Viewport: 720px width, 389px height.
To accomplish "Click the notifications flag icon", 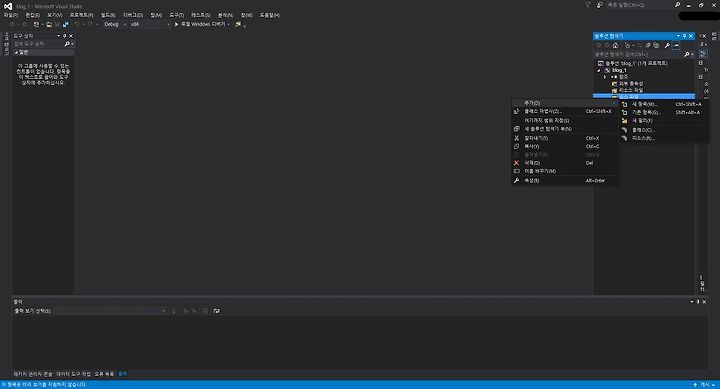I will pos(588,5).
